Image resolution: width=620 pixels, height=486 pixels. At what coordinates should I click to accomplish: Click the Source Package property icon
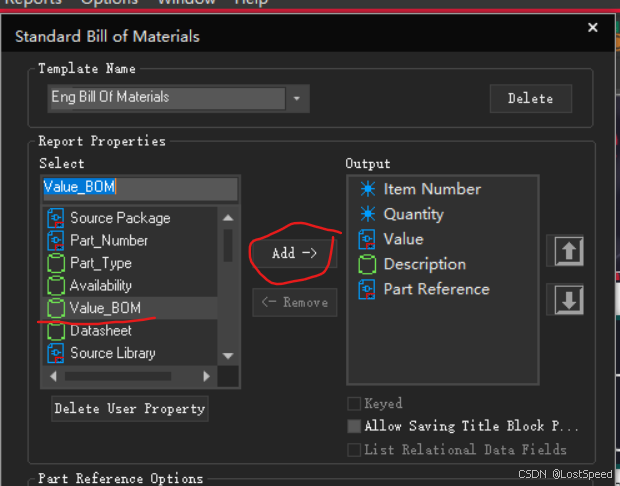[56, 218]
